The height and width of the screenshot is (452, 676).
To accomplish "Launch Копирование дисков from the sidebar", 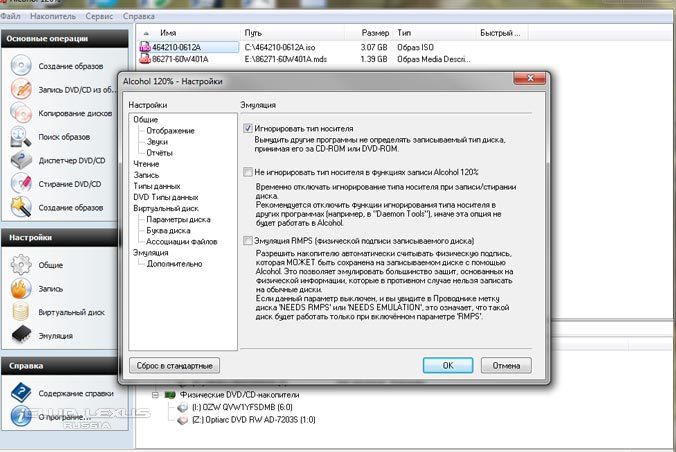I will [x=22, y=112].
